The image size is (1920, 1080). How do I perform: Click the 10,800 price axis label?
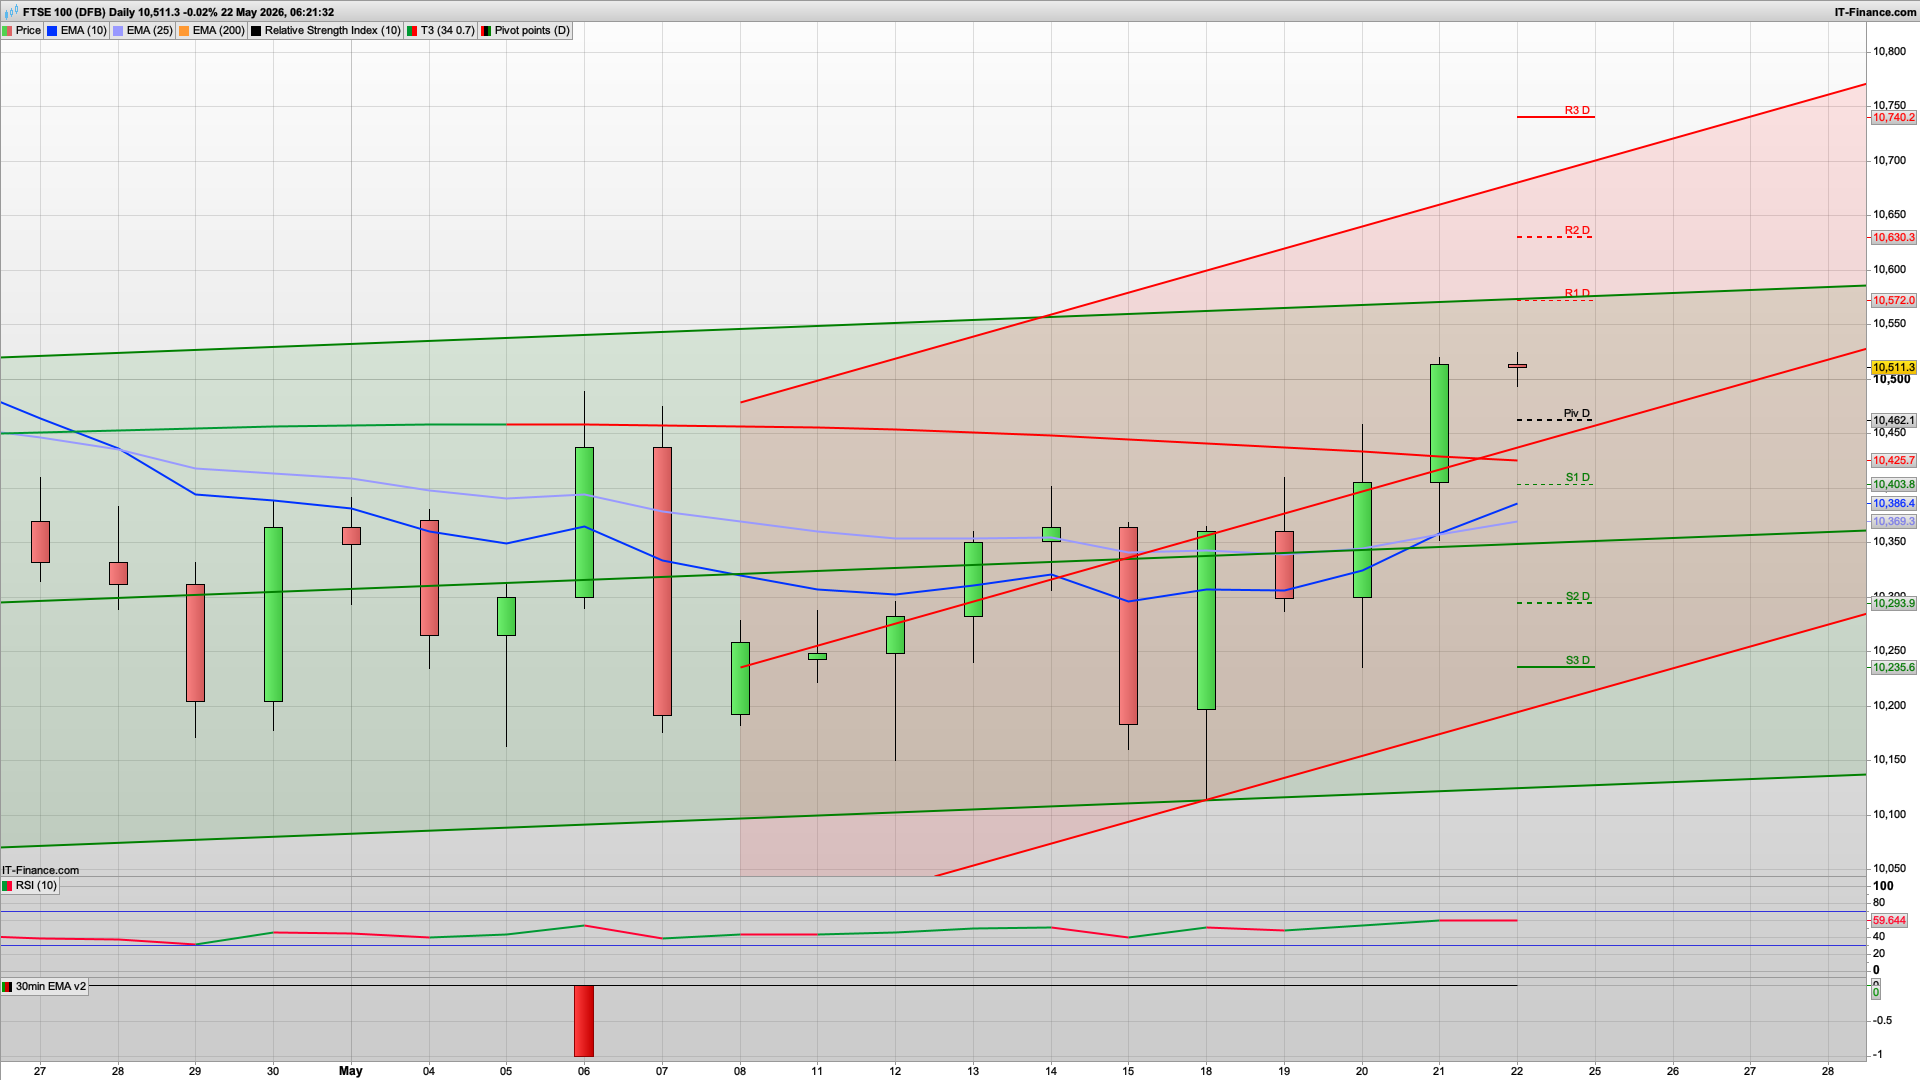click(1890, 51)
